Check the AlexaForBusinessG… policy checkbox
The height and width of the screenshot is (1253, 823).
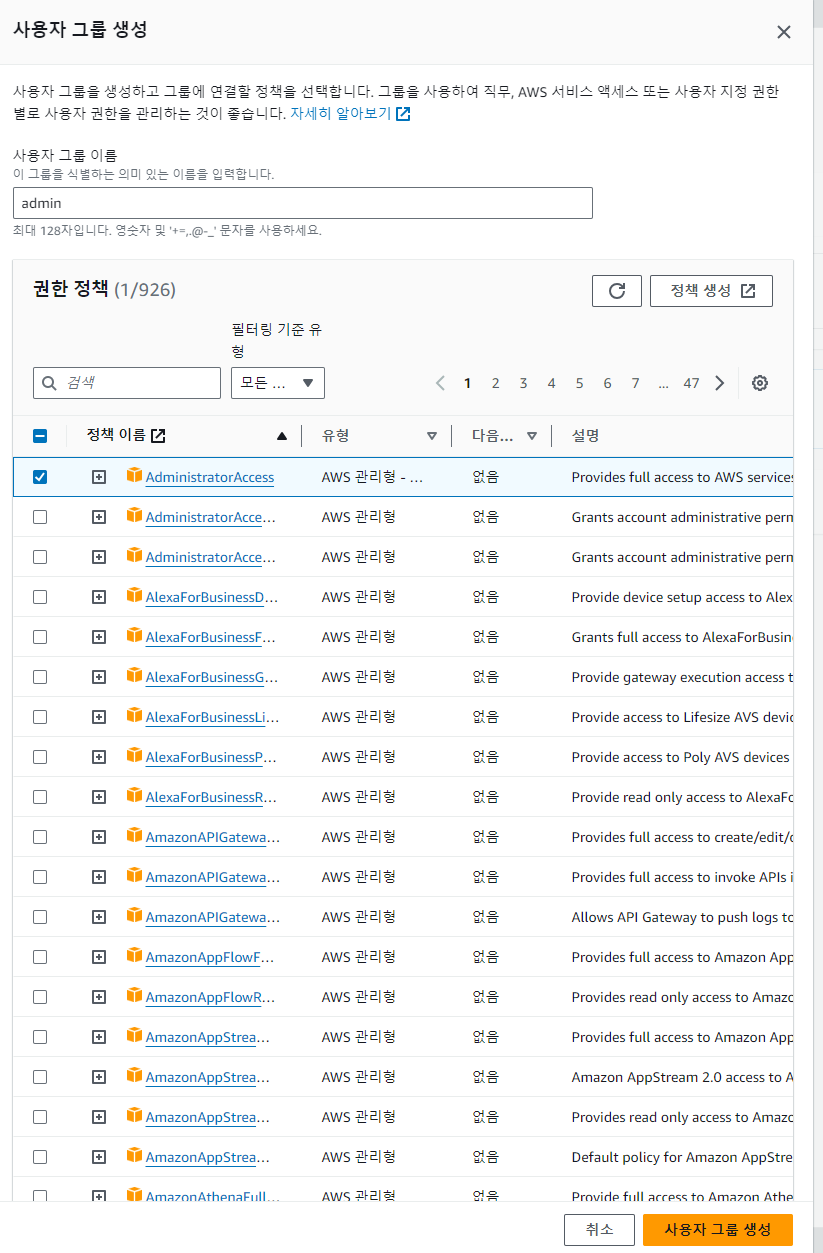pyautogui.click(x=40, y=677)
